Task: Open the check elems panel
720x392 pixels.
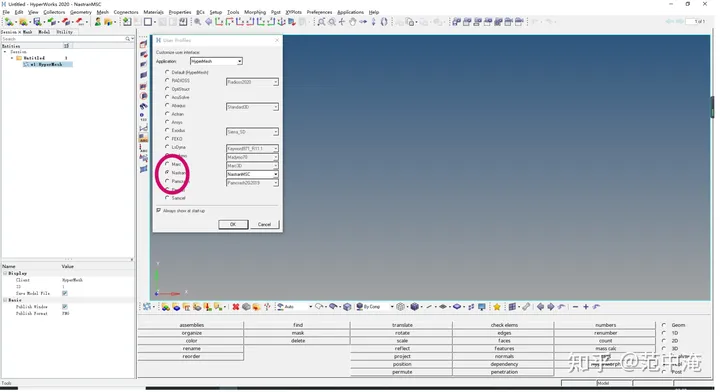Action: 504,325
